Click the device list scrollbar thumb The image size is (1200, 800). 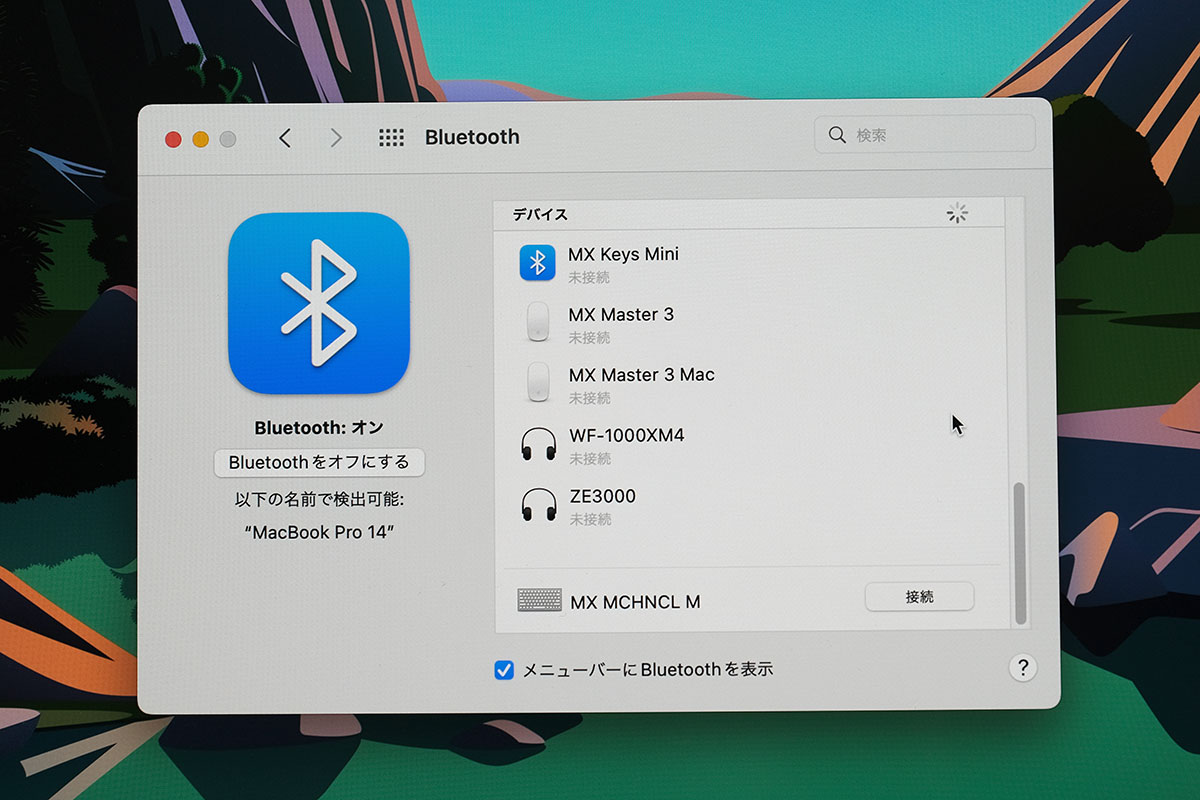[1020, 554]
